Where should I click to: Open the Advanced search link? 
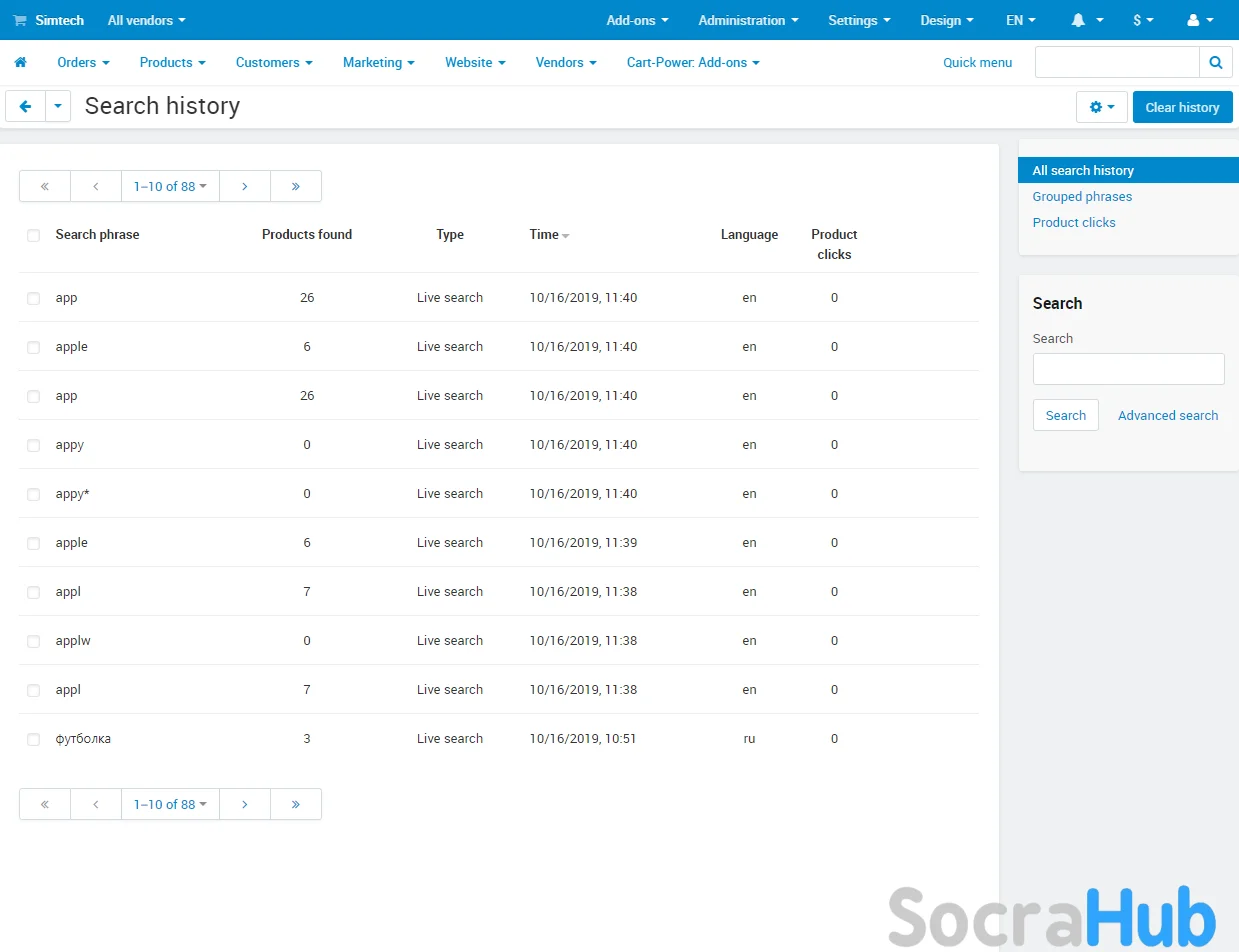(x=1167, y=415)
